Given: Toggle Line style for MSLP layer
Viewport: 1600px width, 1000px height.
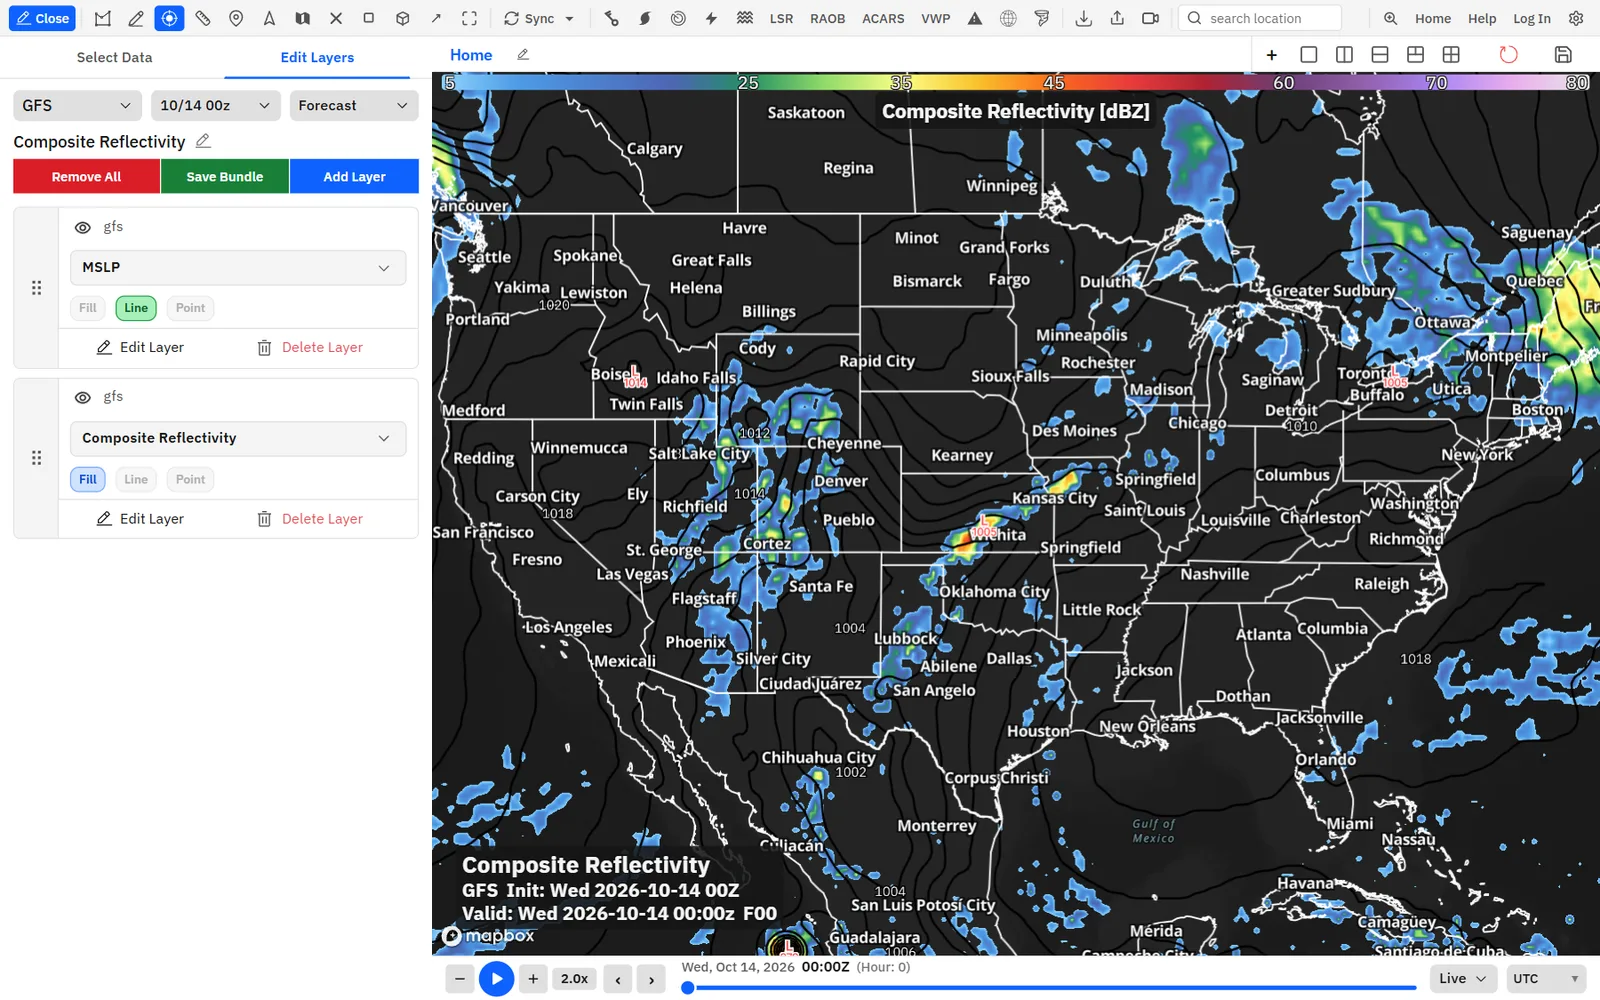Looking at the screenshot, I should point(136,308).
